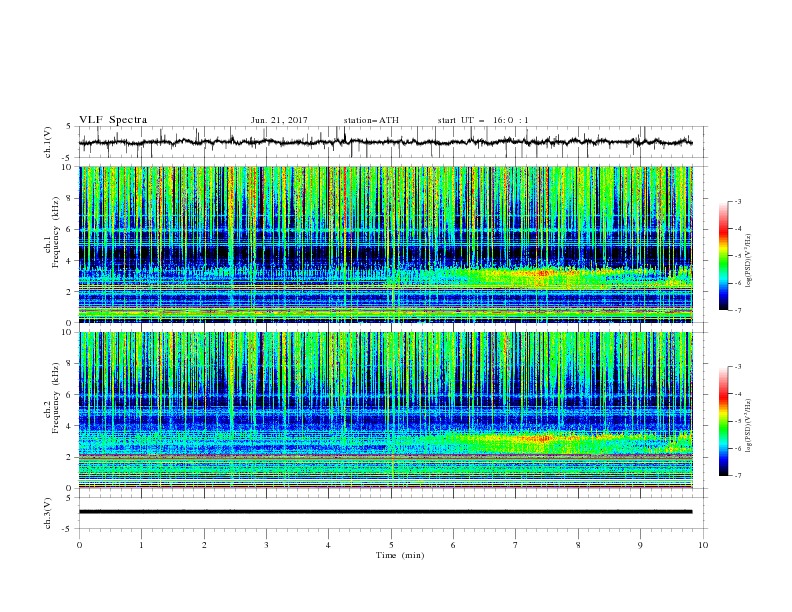Click time axis tick label "8"

coord(578,545)
